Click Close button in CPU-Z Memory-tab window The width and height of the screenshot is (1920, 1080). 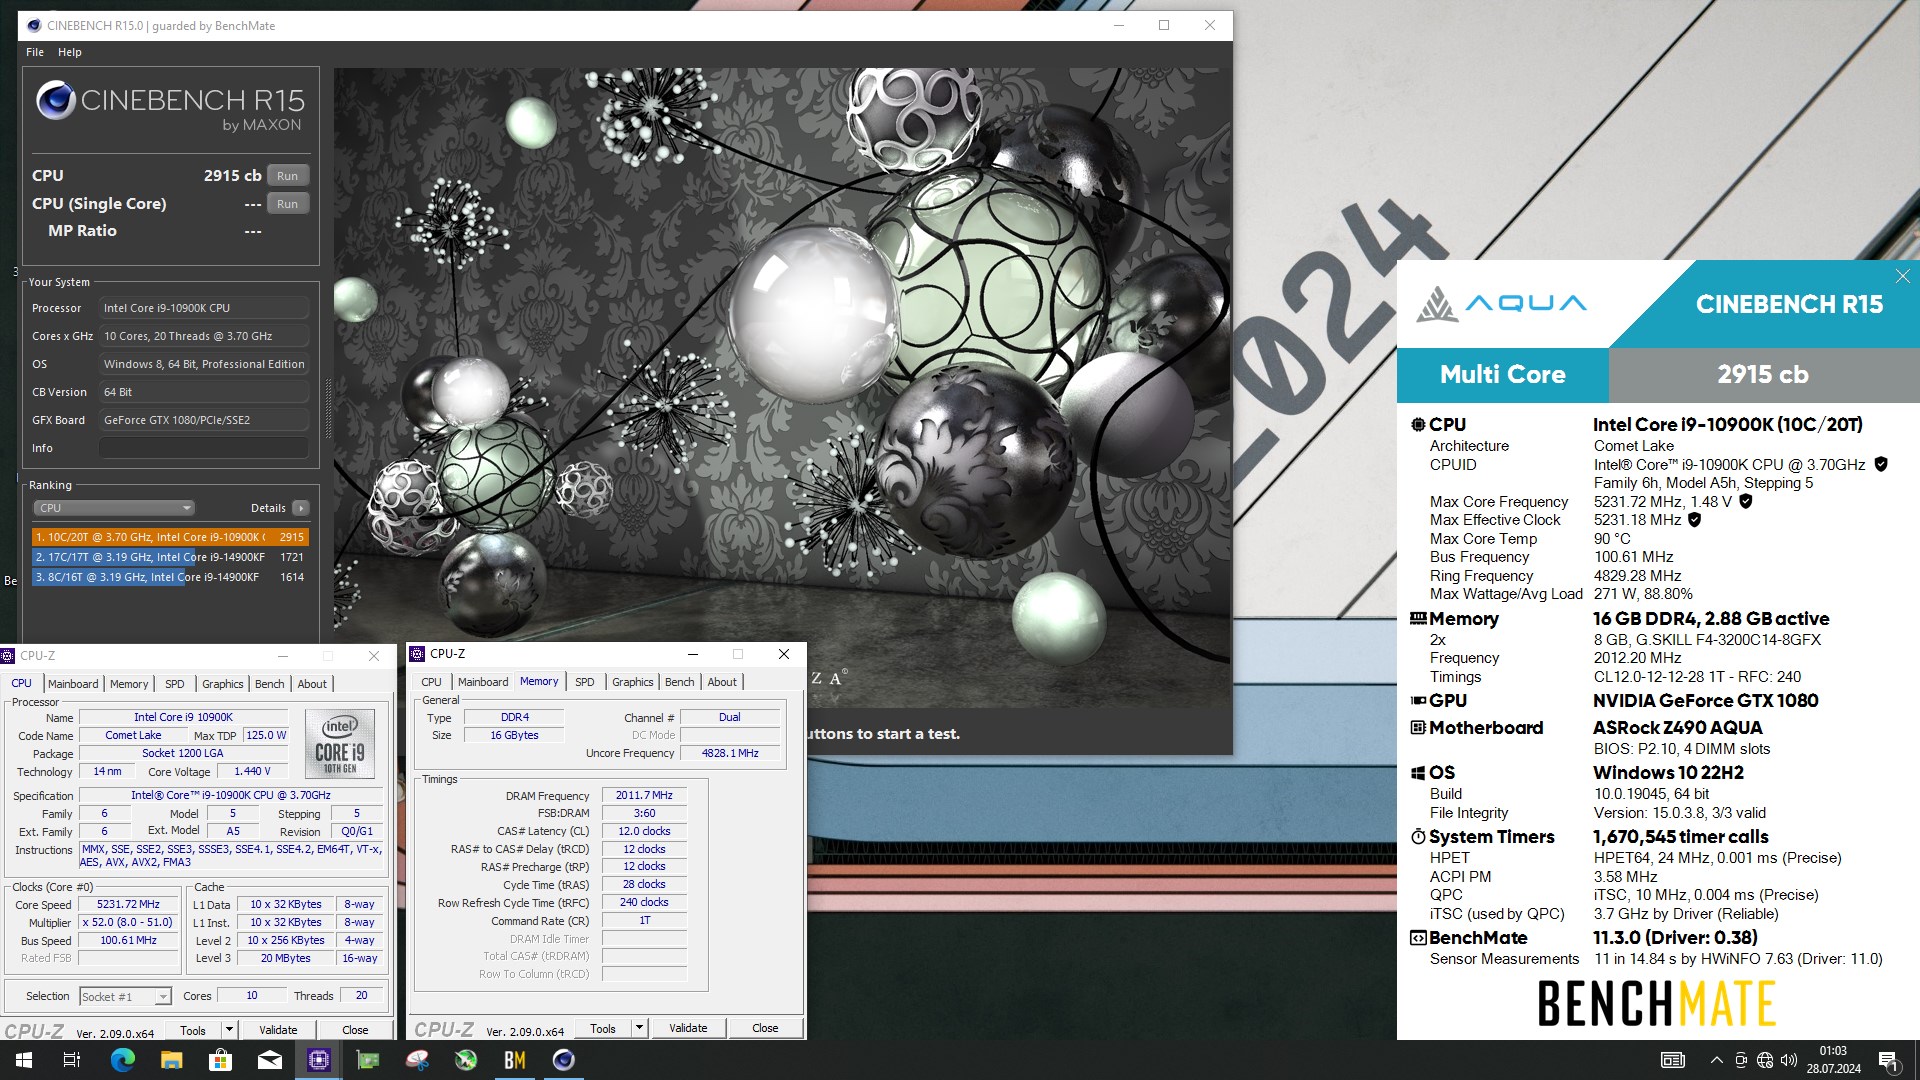765,1028
